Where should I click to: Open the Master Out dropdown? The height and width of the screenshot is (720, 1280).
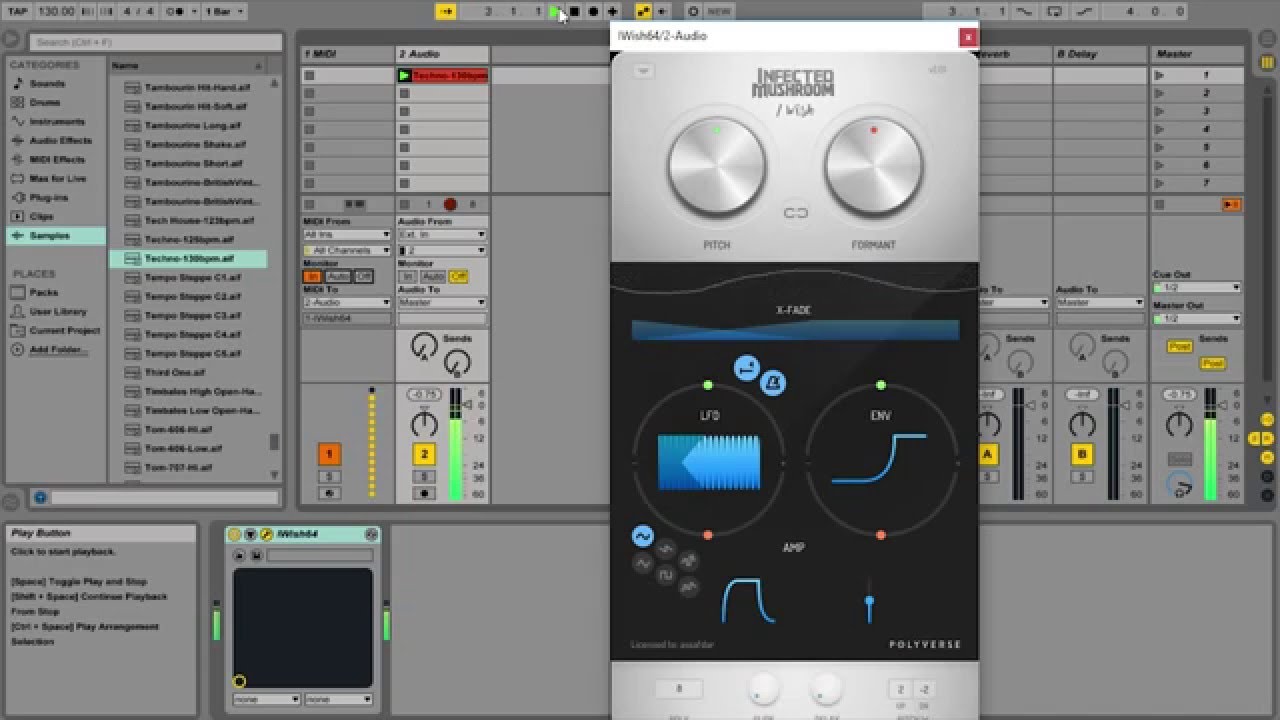(1197, 319)
